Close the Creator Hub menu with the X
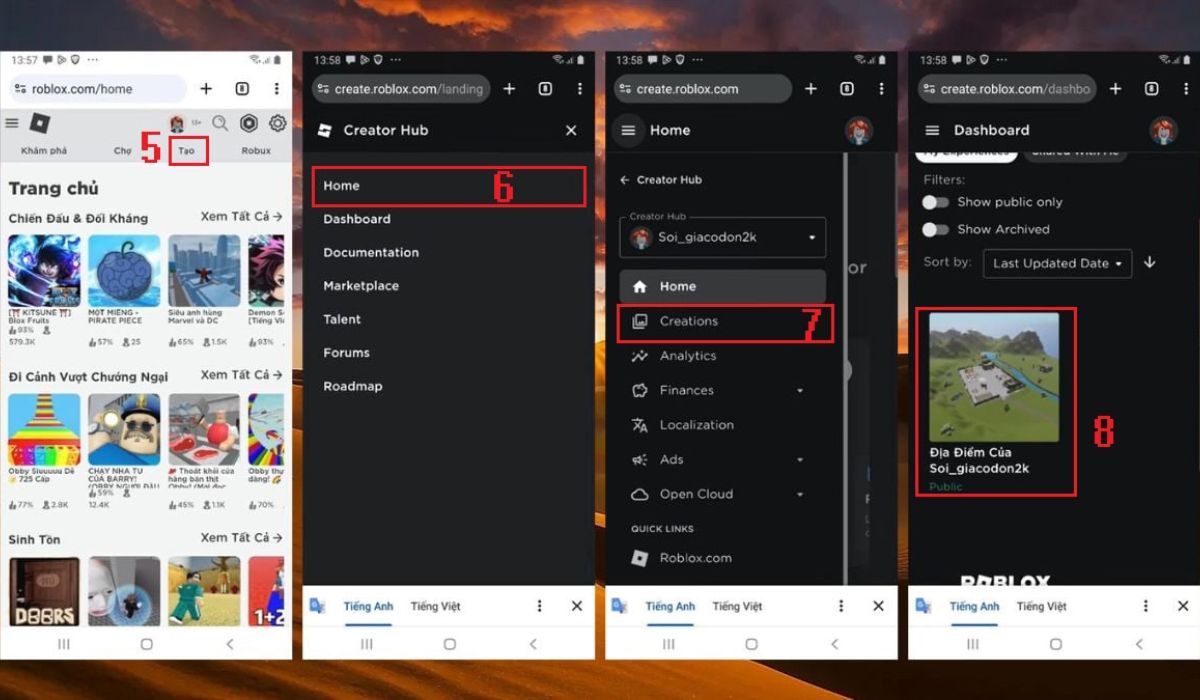The height and width of the screenshot is (700, 1200). click(x=571, y=130)
